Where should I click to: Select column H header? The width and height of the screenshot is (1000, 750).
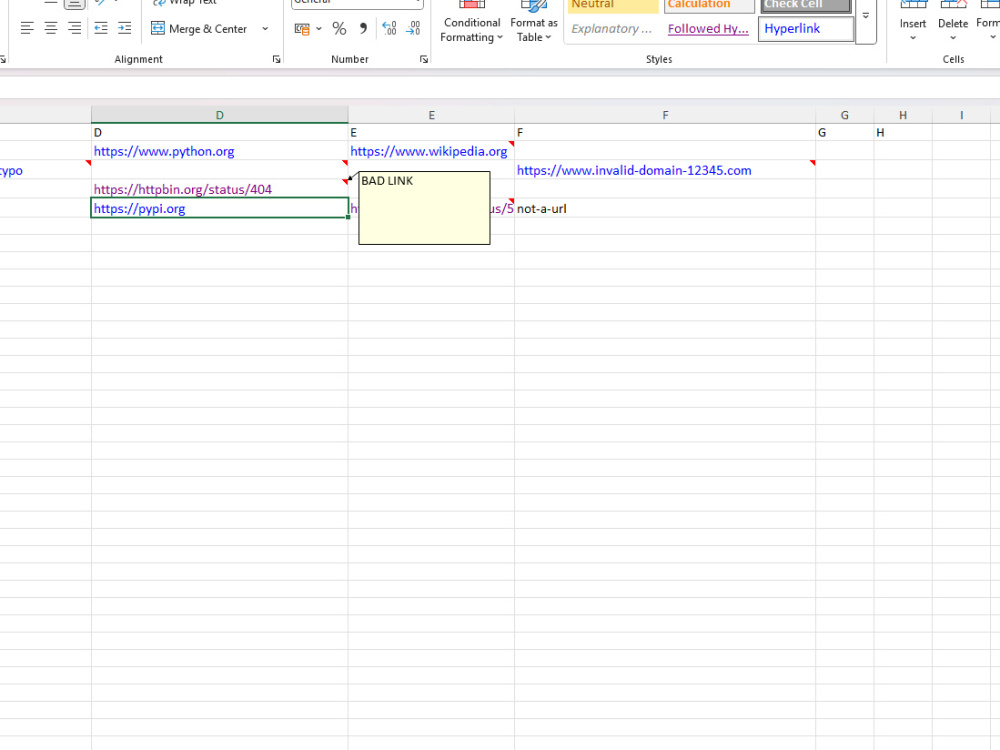(x=902, y=115)
